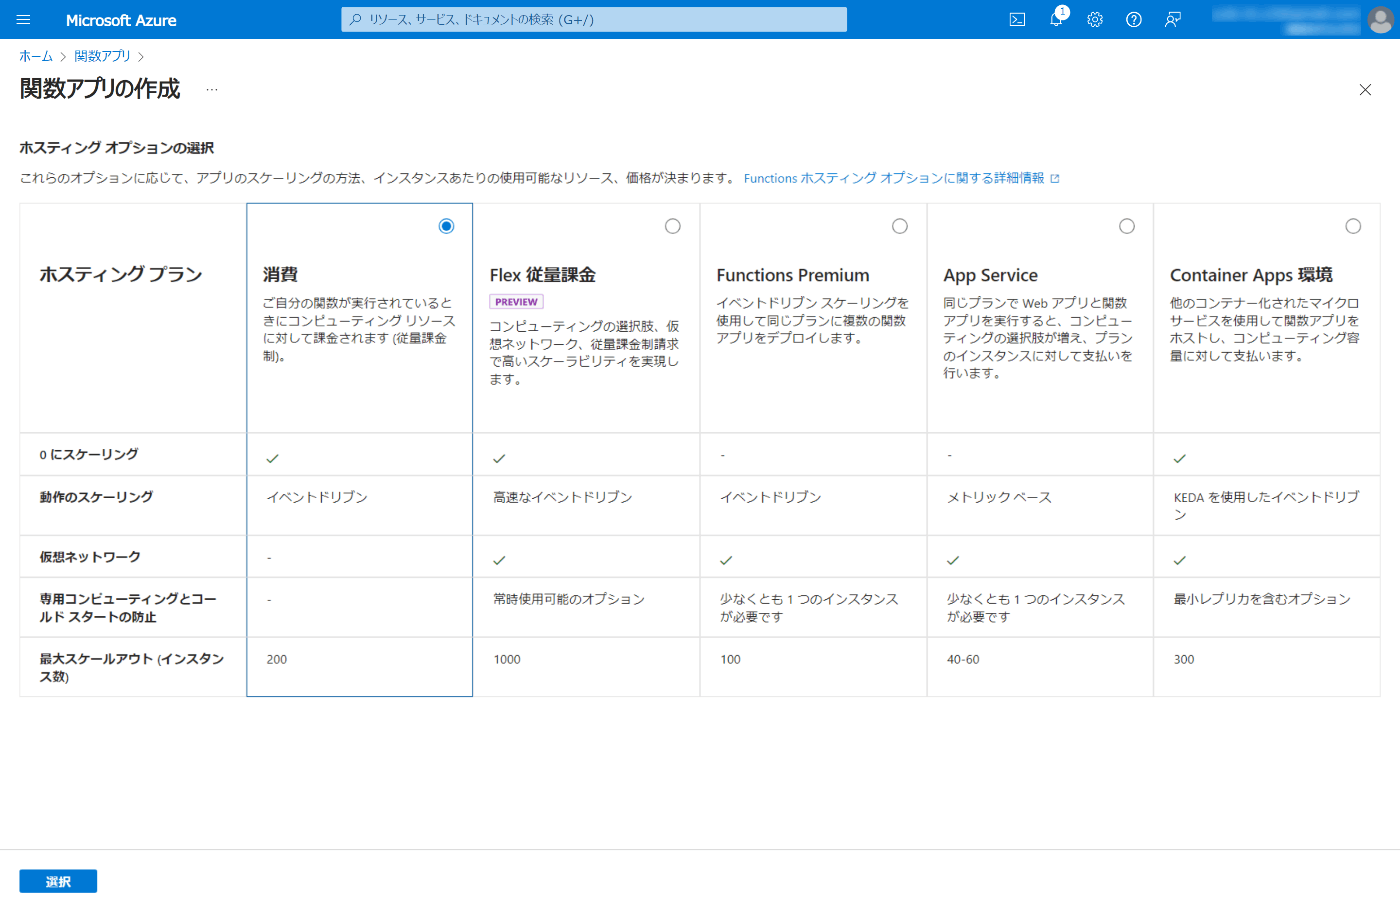Open the feedback icon in header
Screen dimensions: 1400x912
[1173, 19]
